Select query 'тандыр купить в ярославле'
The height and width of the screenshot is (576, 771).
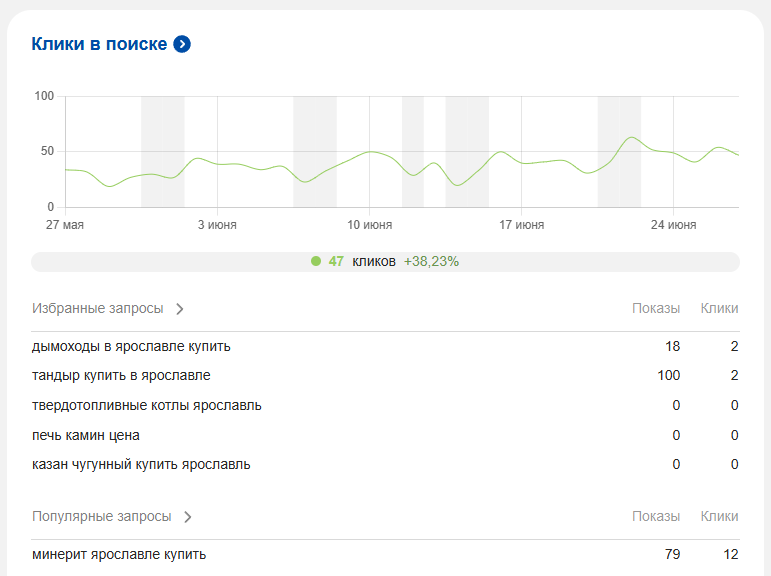(121, 375)
